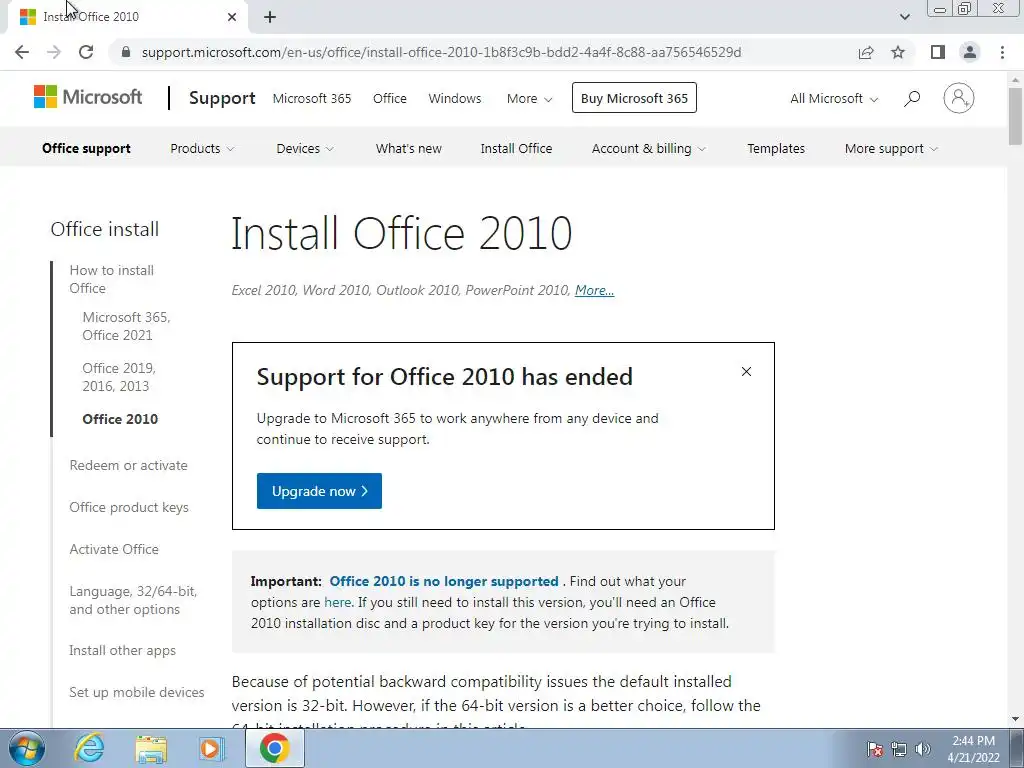Click the Buy Microsoft 365 button
The height and width of the screenshot is (768, 1024).
[x=634, y=98]
